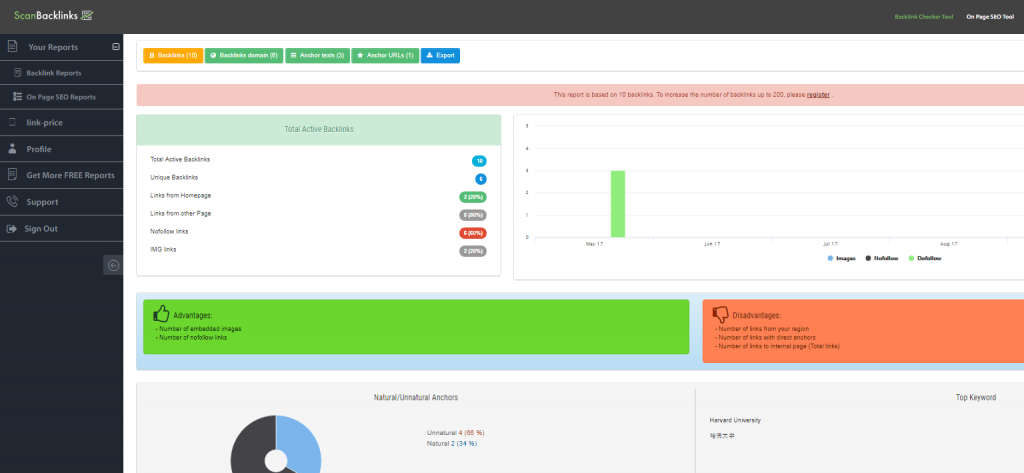
Task: Select the Backlinks (10) tab
Action: [173, 56]
